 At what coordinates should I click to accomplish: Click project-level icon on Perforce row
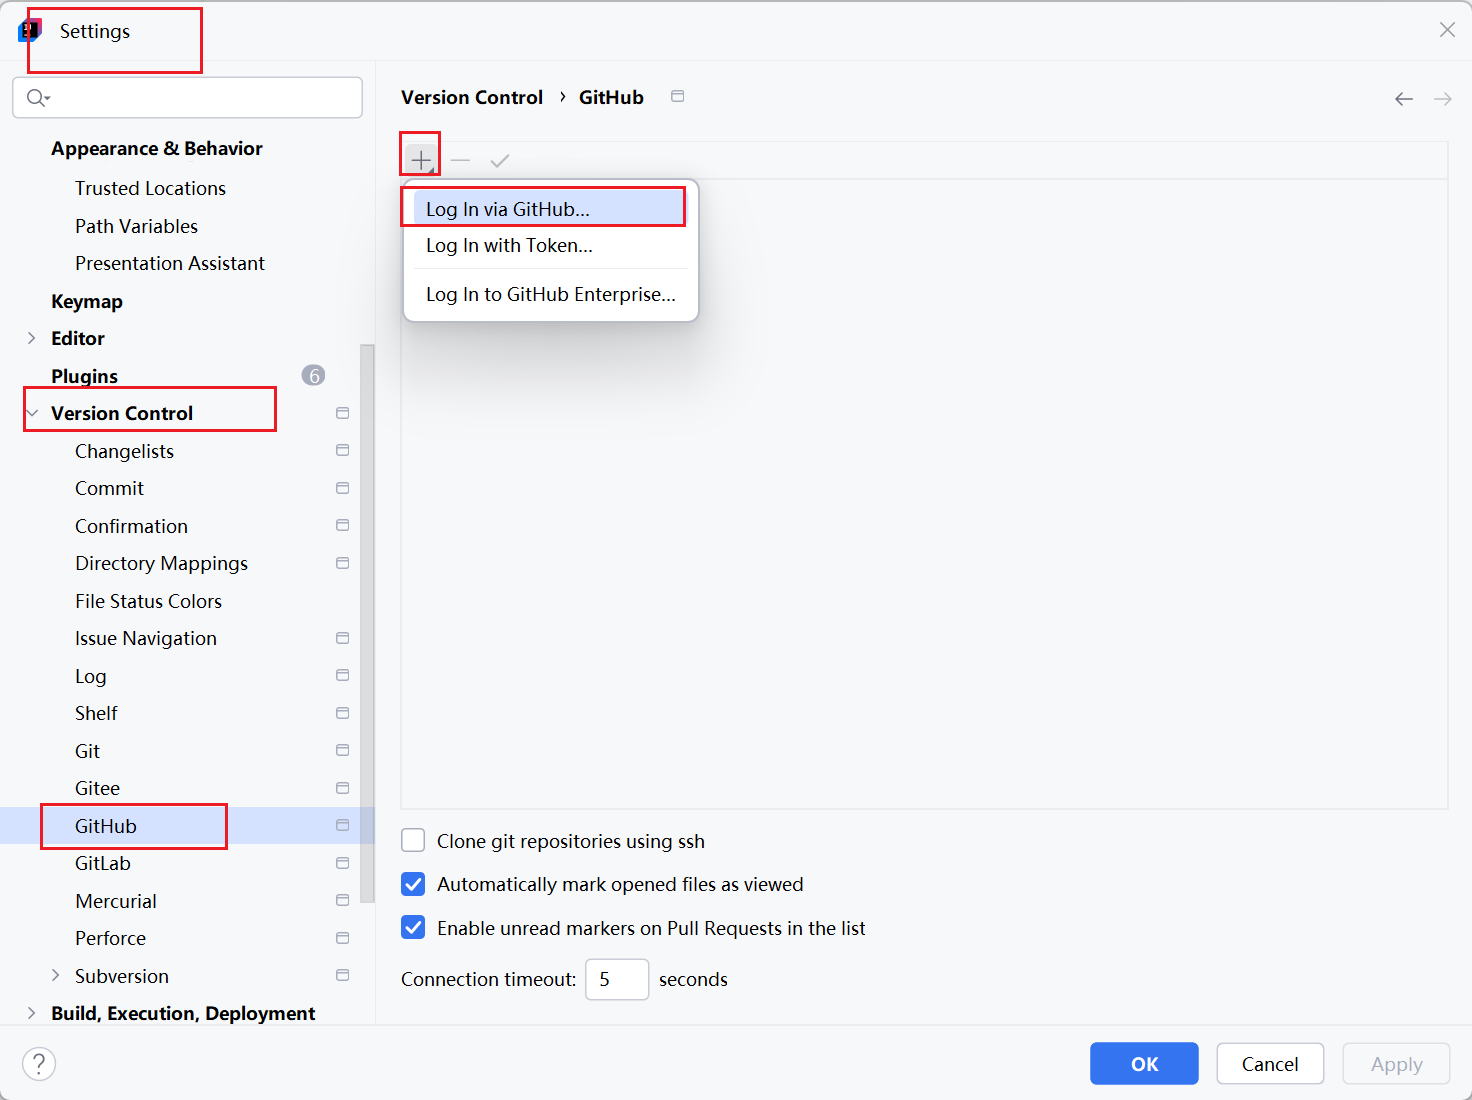[x=343, y=938]
